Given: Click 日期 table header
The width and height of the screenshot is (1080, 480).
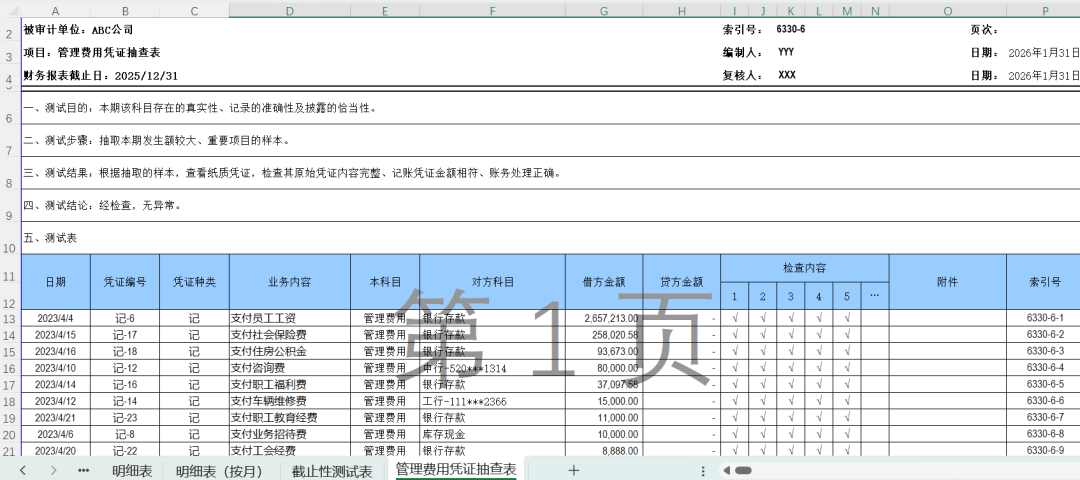Looking at the screenshot, I should coord(56,282).
